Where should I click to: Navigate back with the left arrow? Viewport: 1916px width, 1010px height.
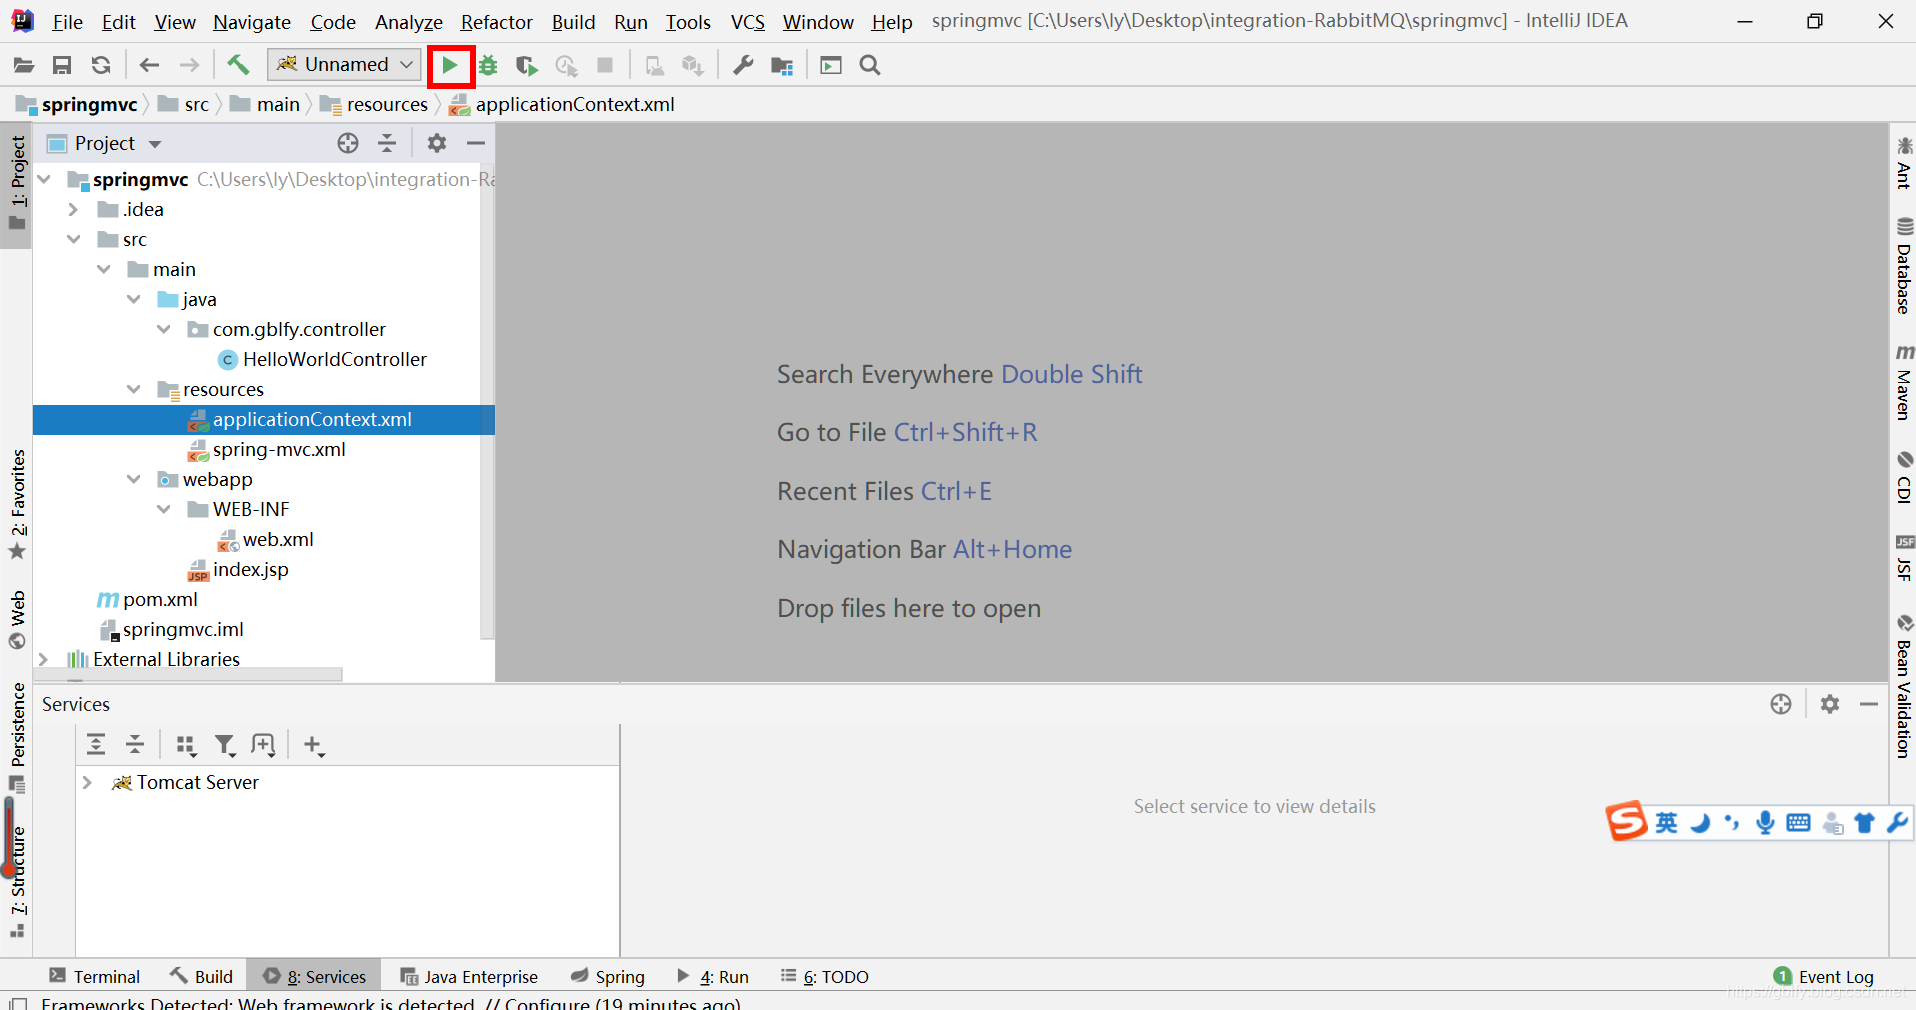pos(149,65)
